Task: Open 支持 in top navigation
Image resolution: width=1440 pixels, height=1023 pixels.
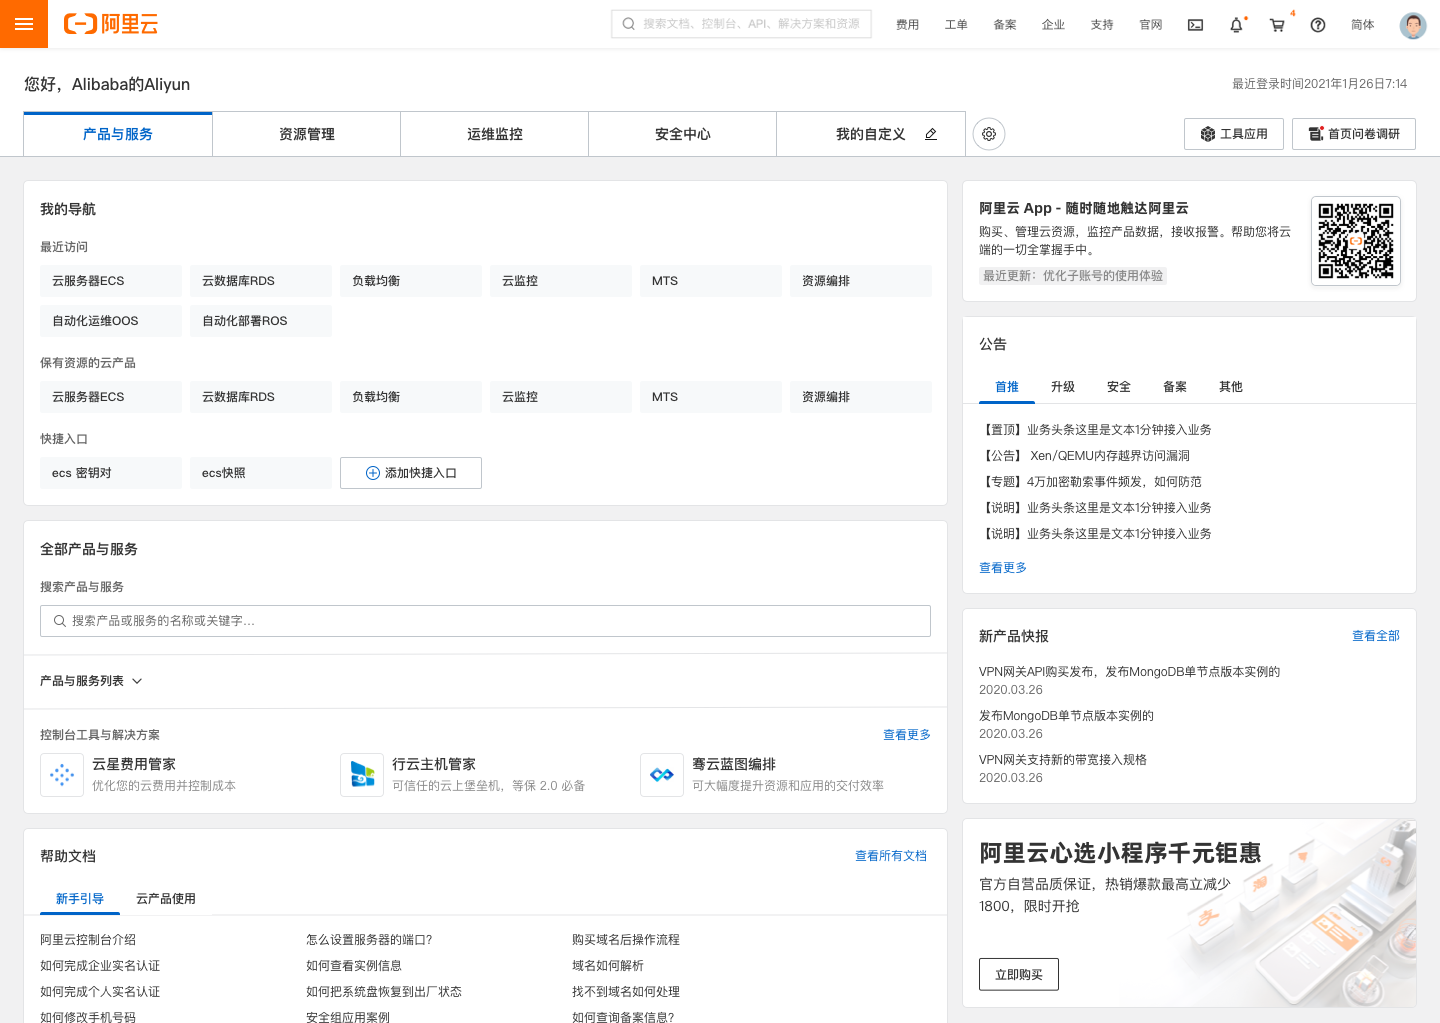Action: 1102,25
